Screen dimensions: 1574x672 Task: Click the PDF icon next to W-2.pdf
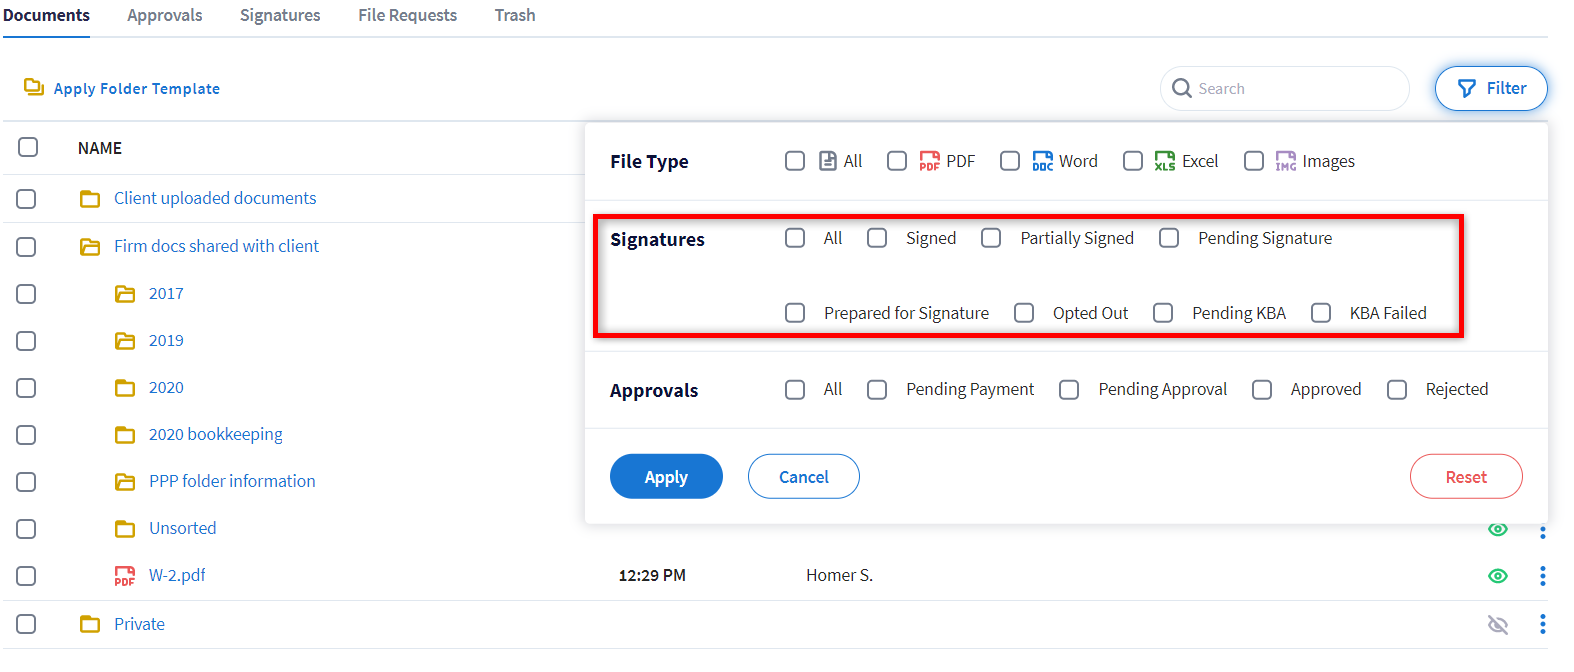(x=124, y=575)
